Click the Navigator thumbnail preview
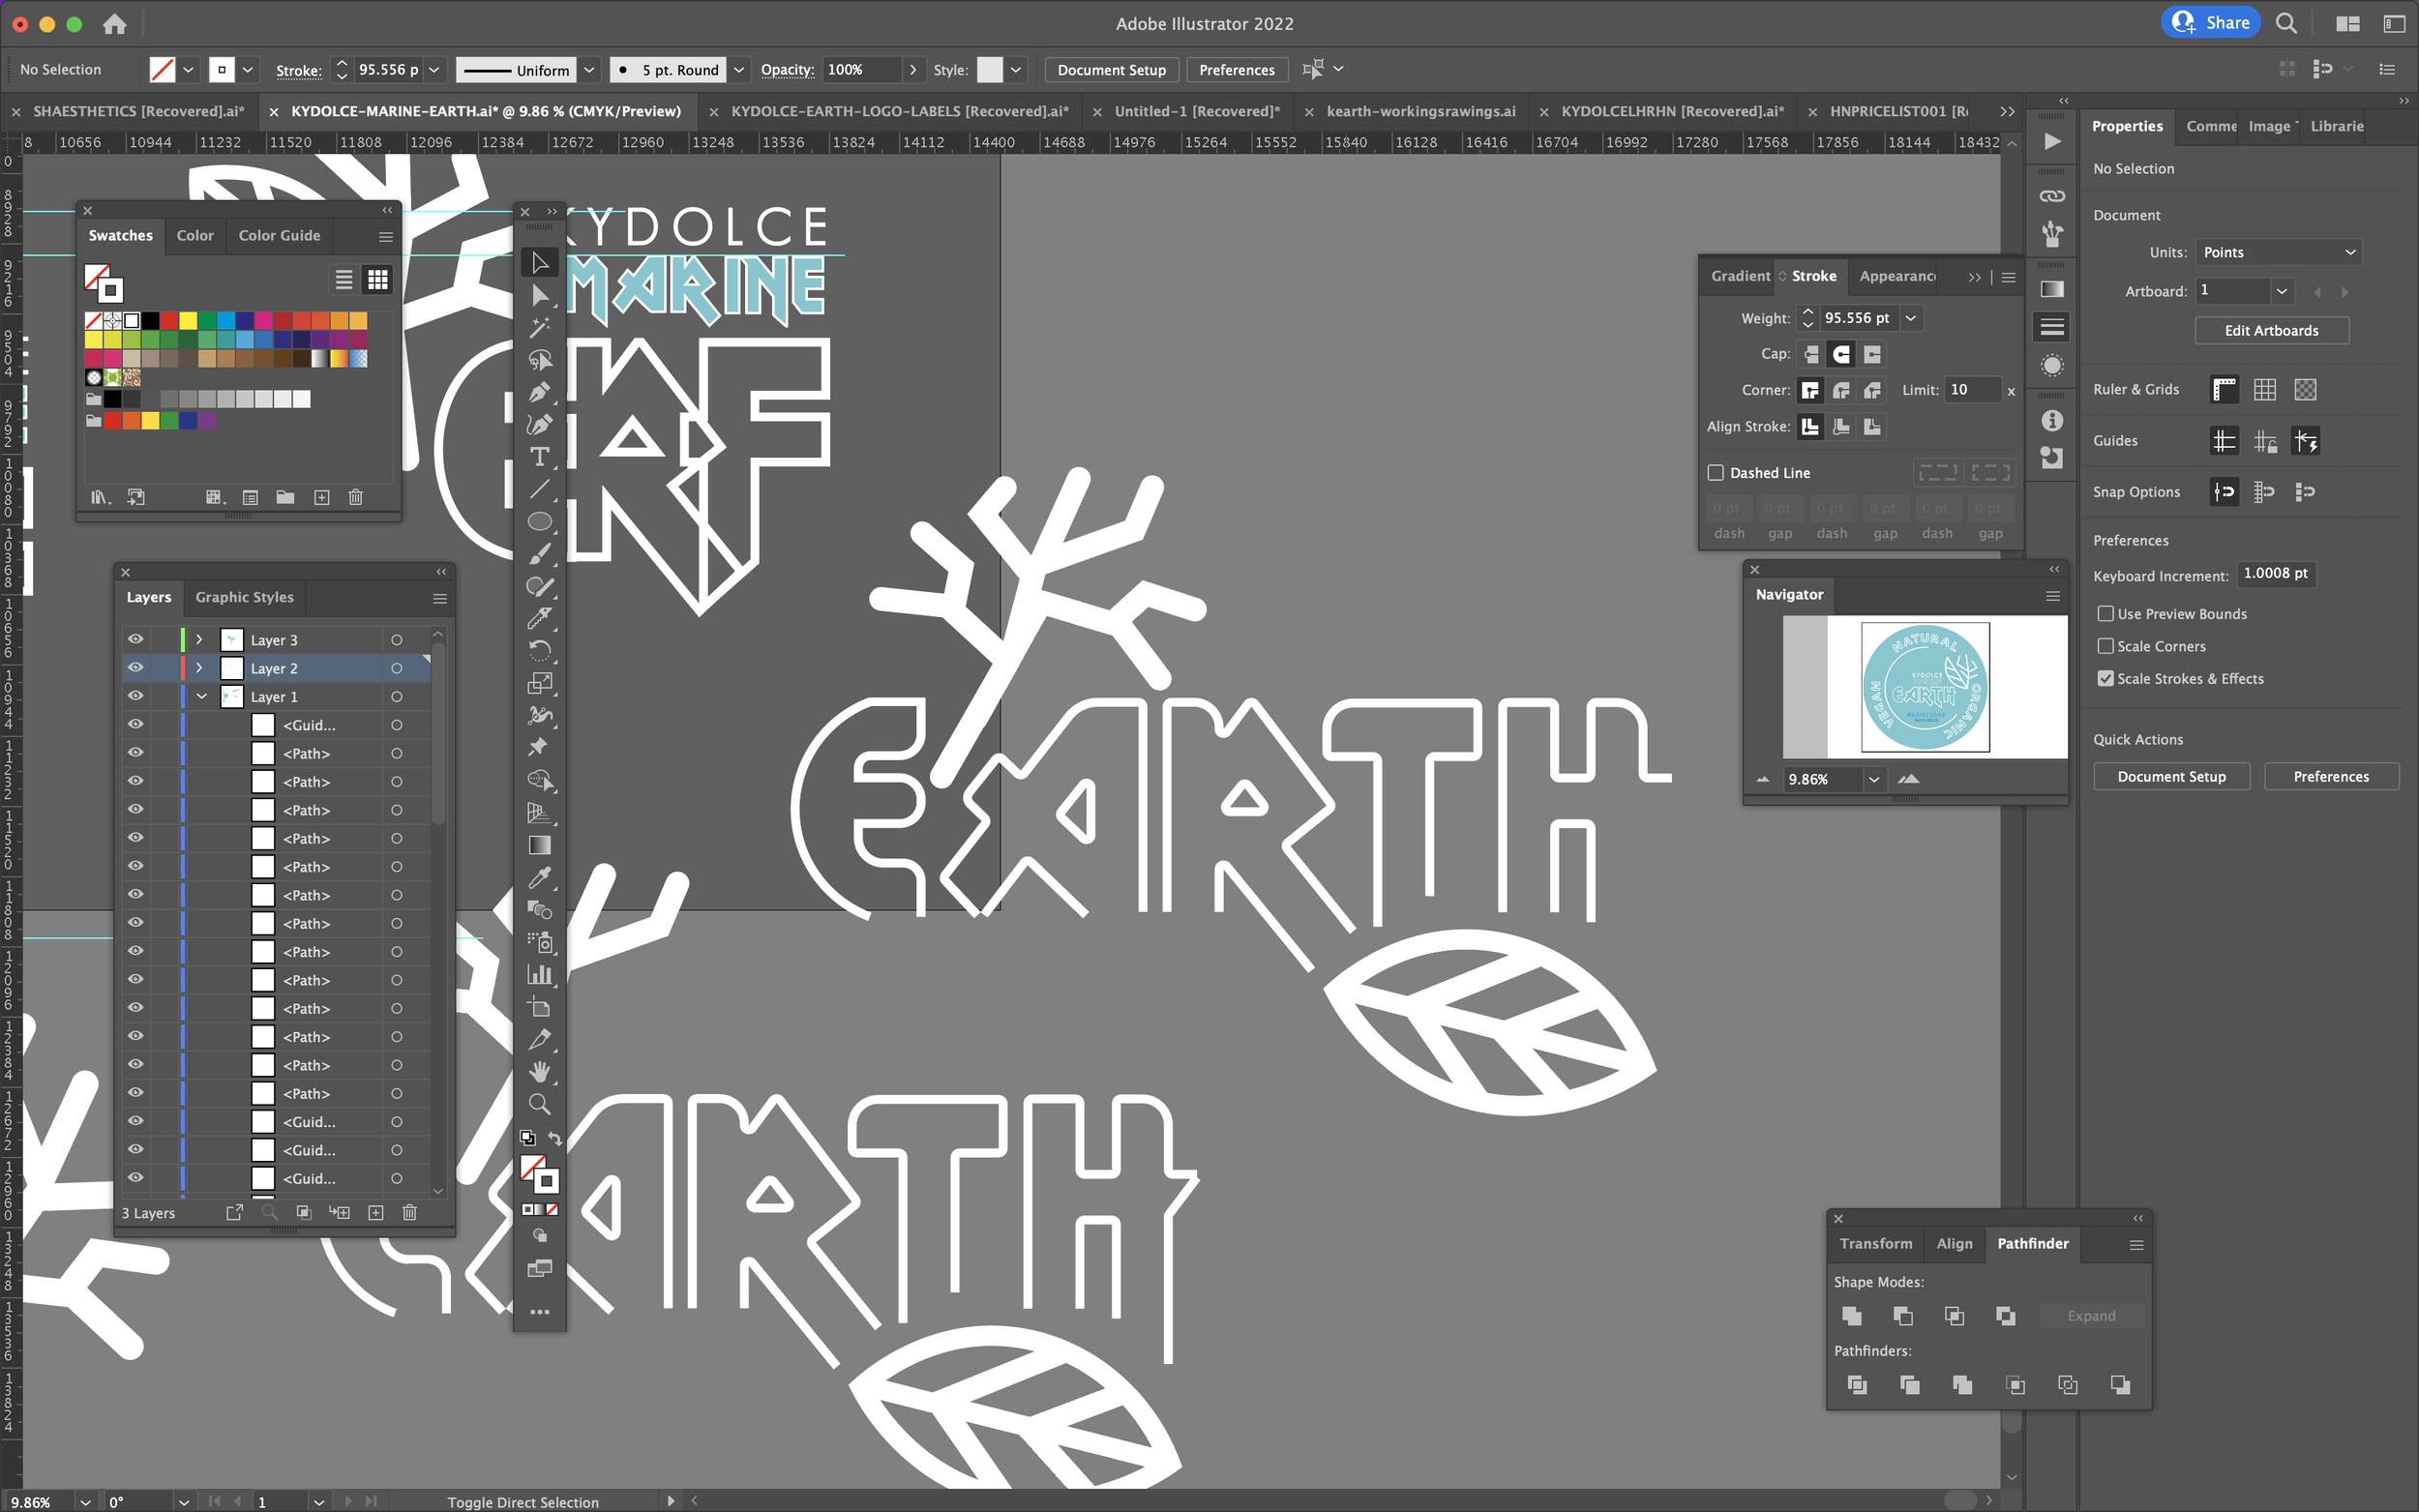 [1924, 687]
